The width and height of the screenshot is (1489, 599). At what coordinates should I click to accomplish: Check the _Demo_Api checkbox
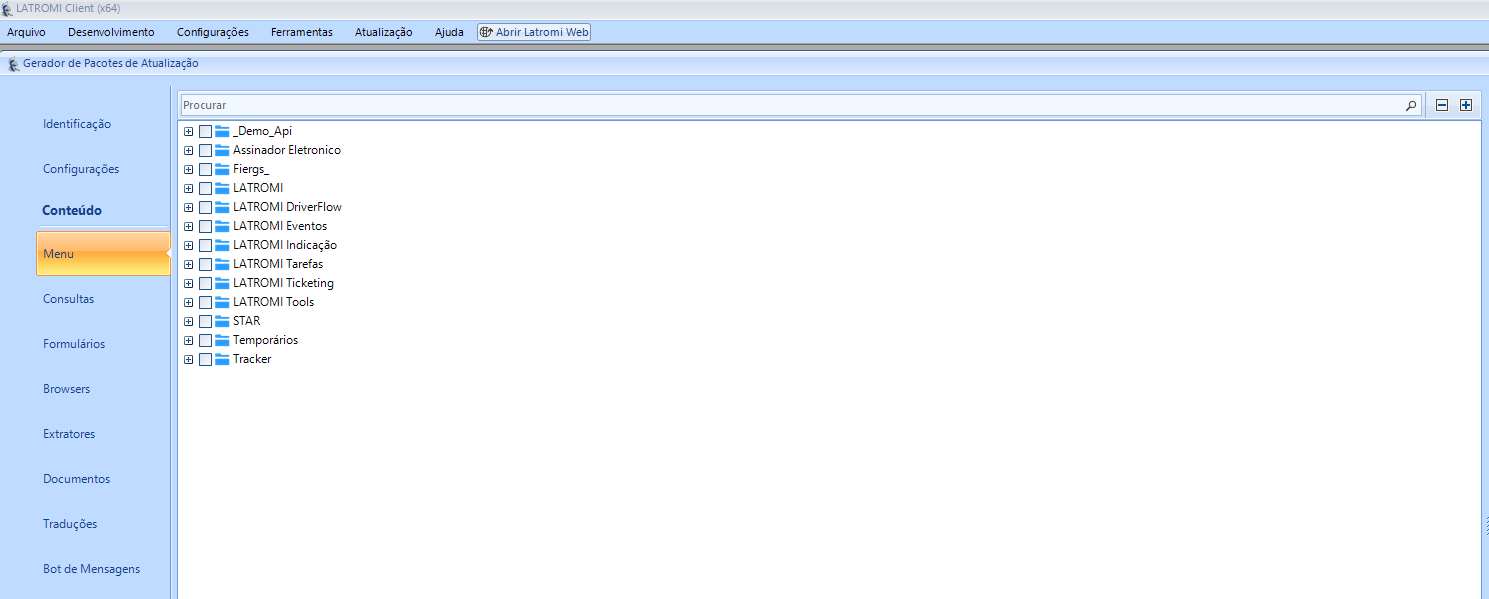pyautogui.click(x=205, y=131)
